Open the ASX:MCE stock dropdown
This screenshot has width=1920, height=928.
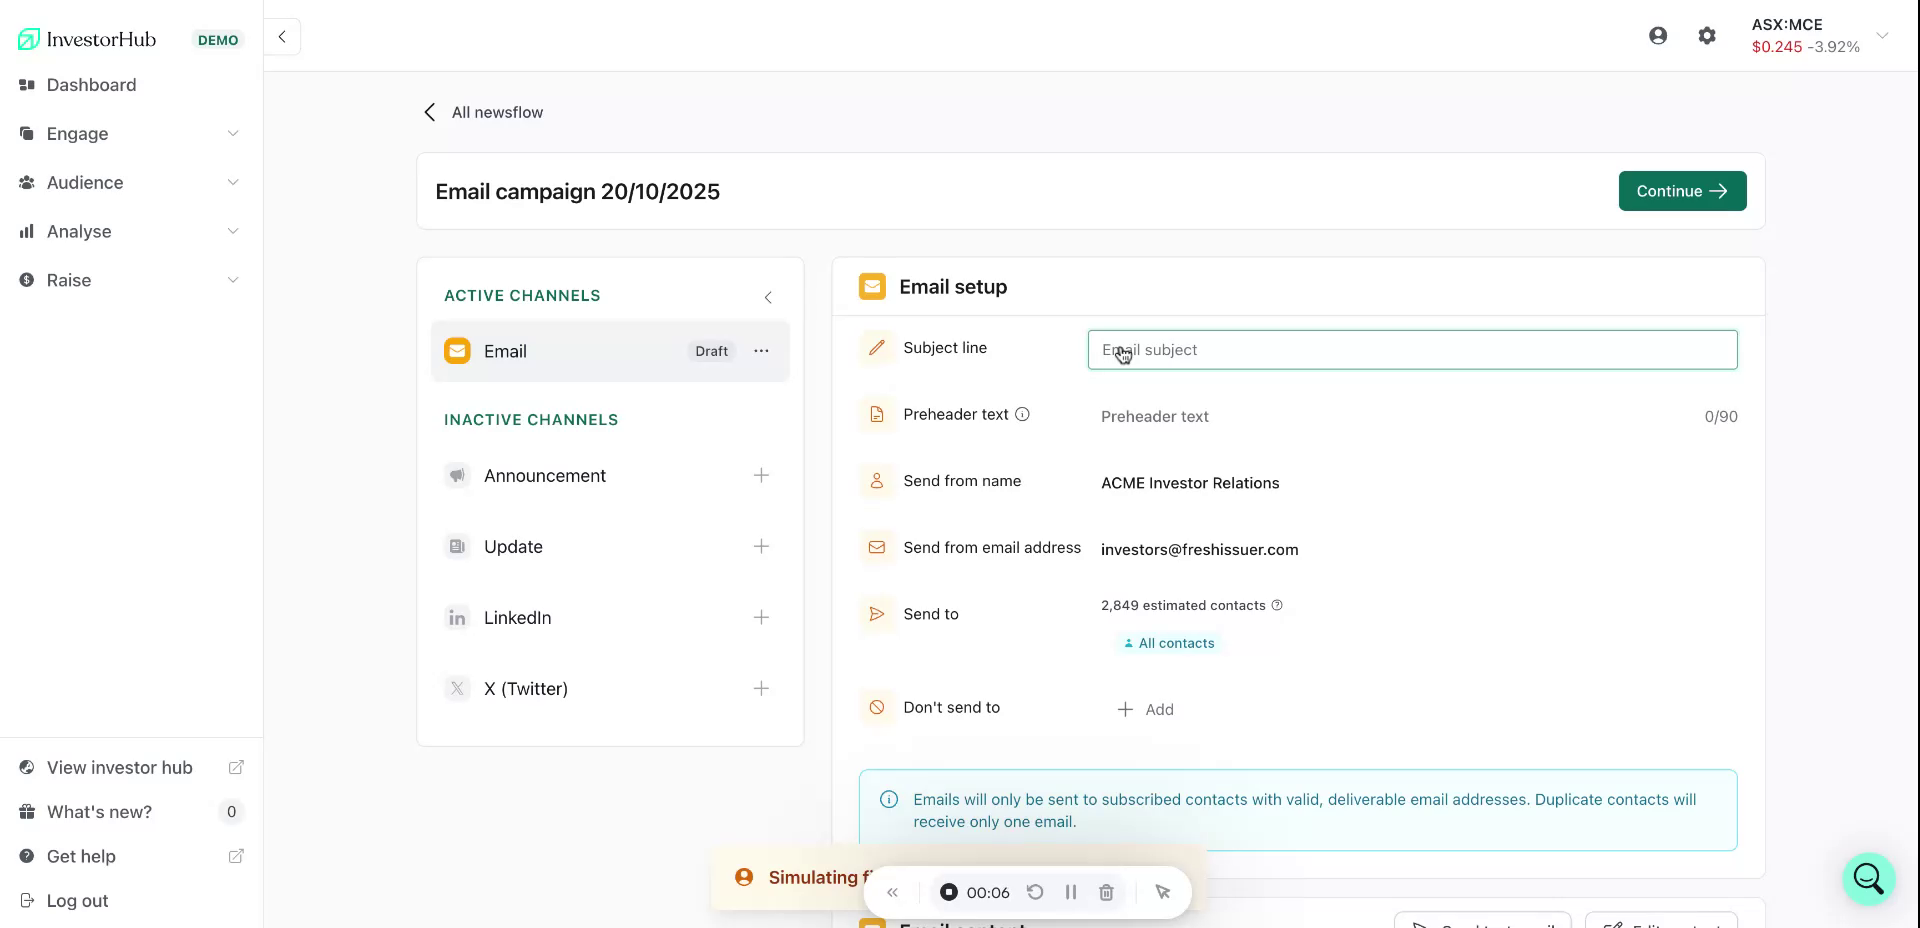coord(1884,35)
